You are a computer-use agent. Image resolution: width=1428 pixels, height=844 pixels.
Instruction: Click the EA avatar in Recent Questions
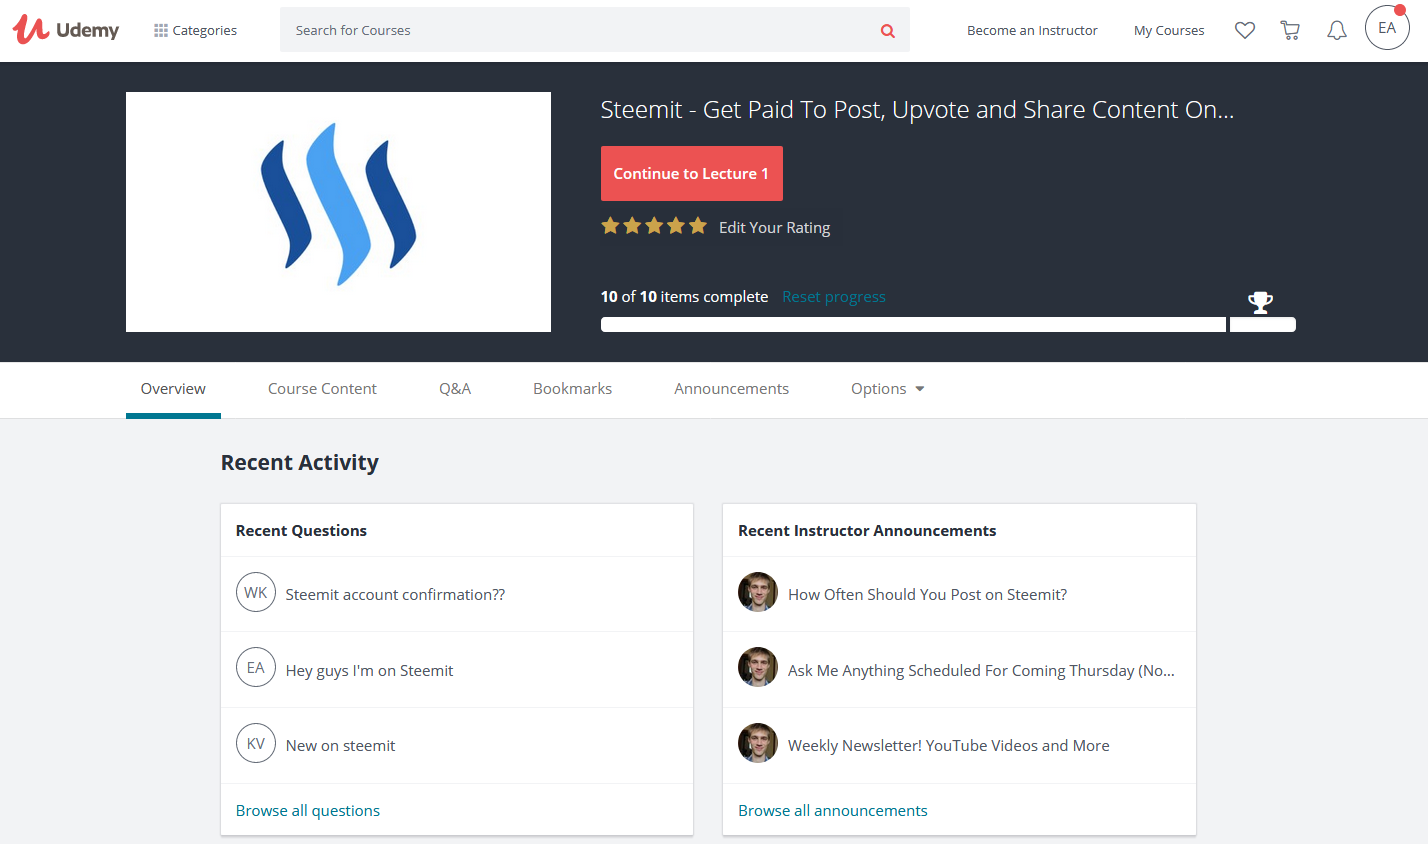click(256, 667)
